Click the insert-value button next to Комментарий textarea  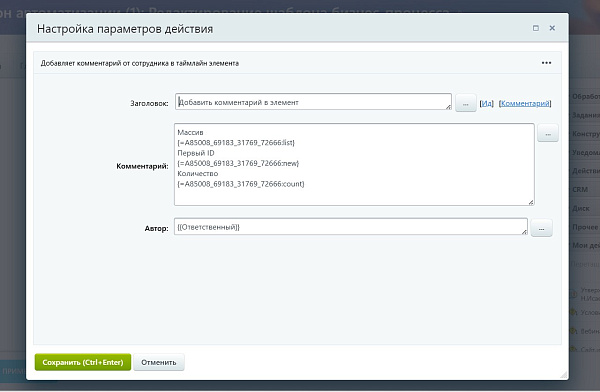click(x=548, y=133)
